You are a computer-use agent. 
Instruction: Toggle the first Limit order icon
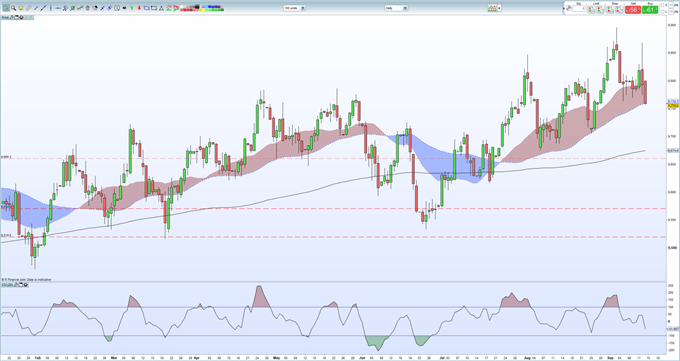[x=591, y=10]
